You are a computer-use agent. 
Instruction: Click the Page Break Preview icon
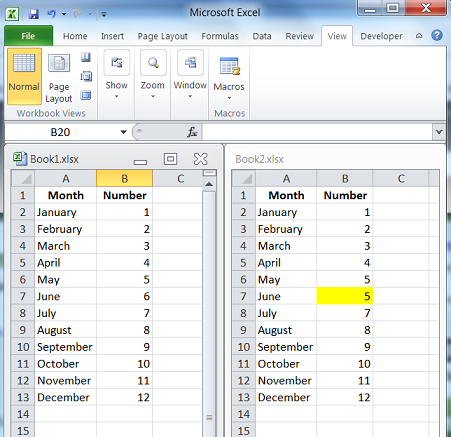[x=86, y=57]
